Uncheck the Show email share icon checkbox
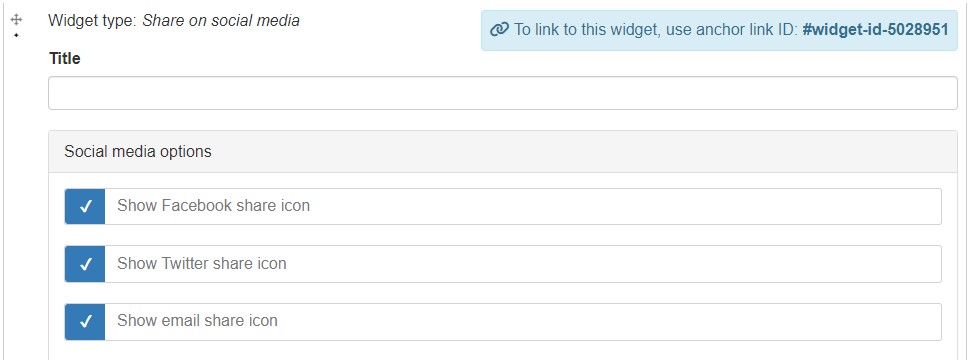Screen dimensions: 972x360 pos(85,321)
